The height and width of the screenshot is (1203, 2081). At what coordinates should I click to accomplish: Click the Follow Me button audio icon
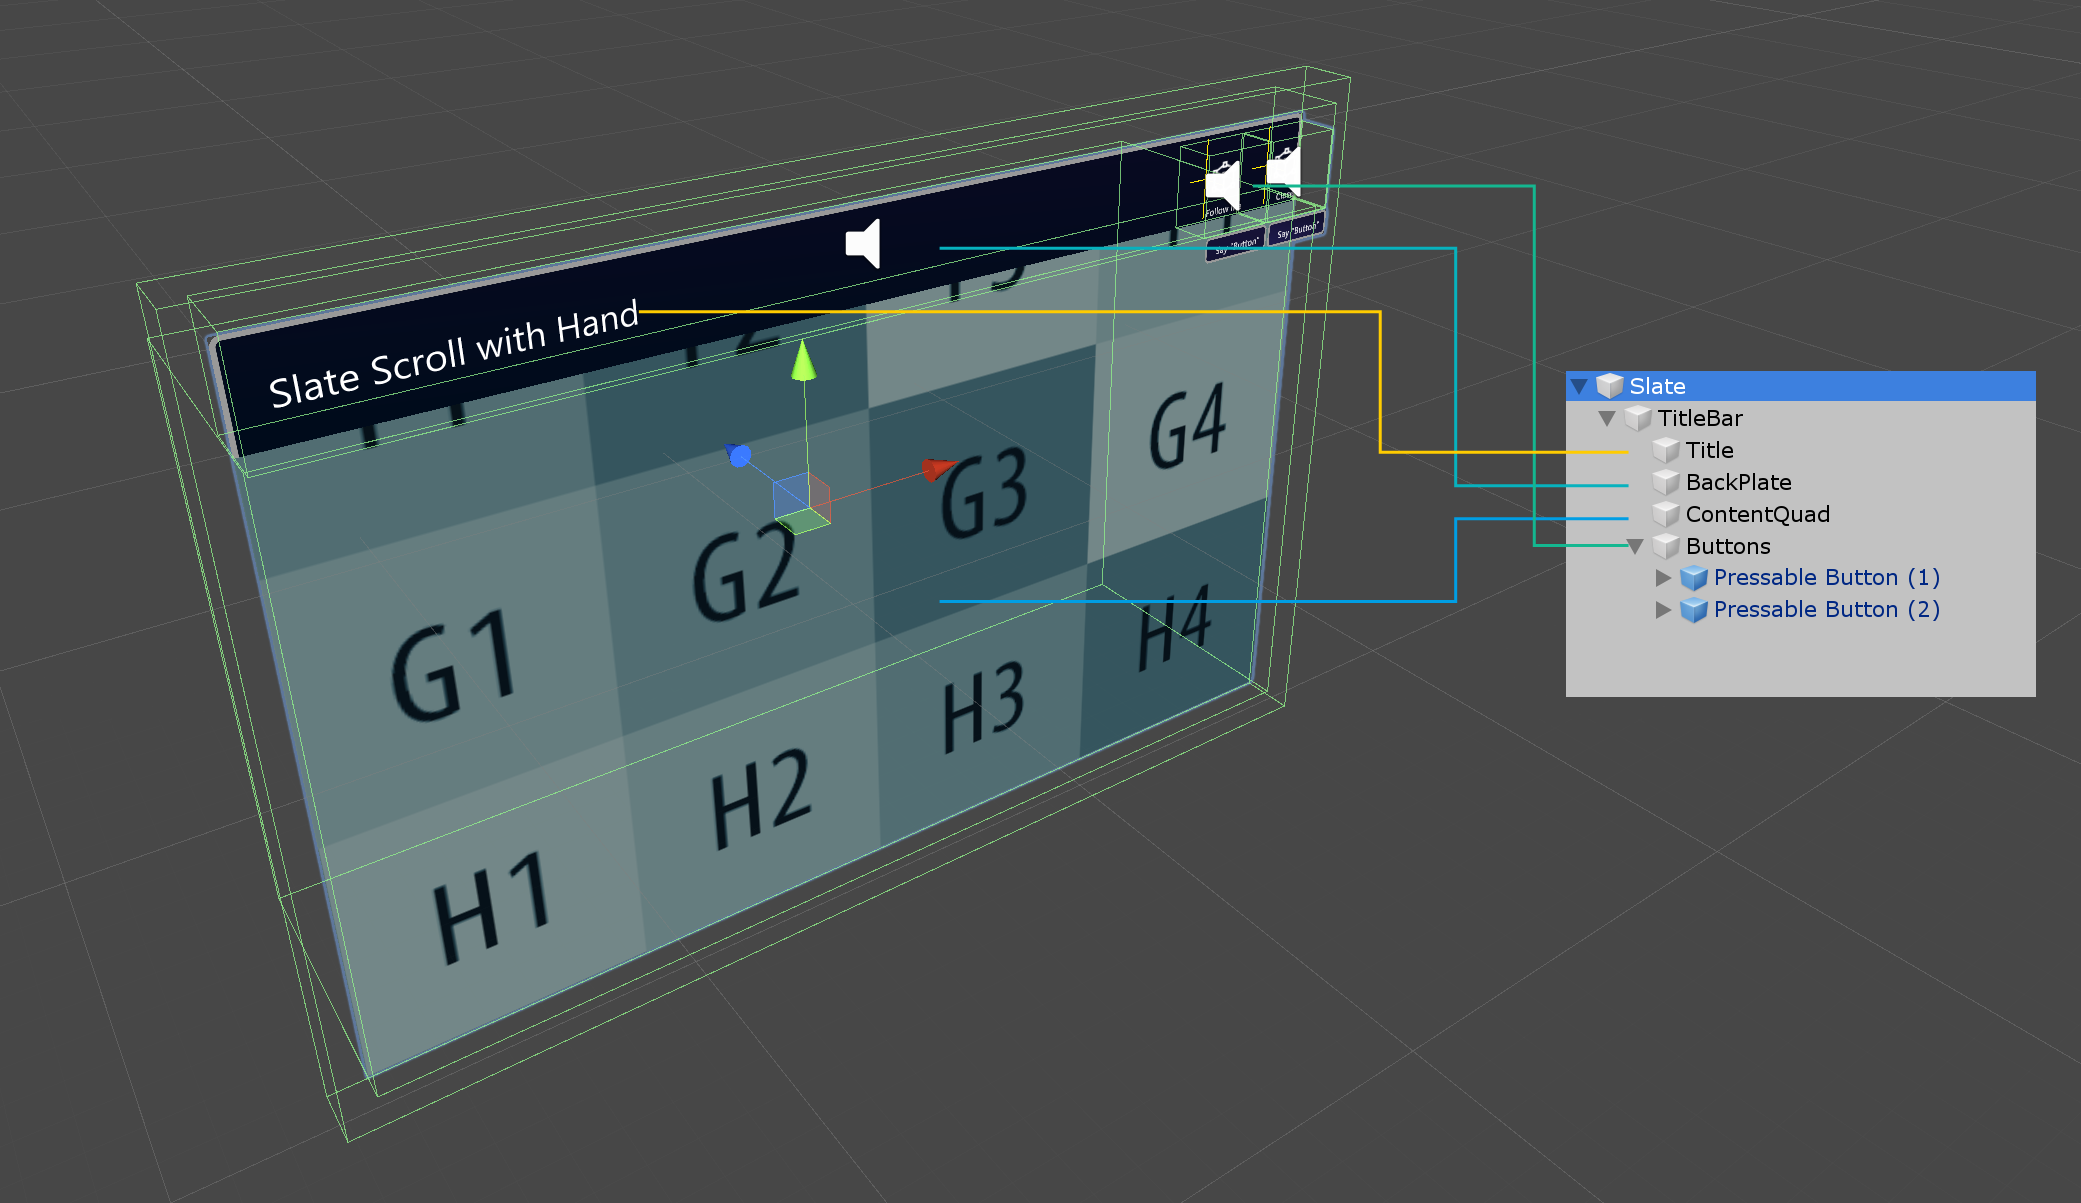coord(1223,186)
